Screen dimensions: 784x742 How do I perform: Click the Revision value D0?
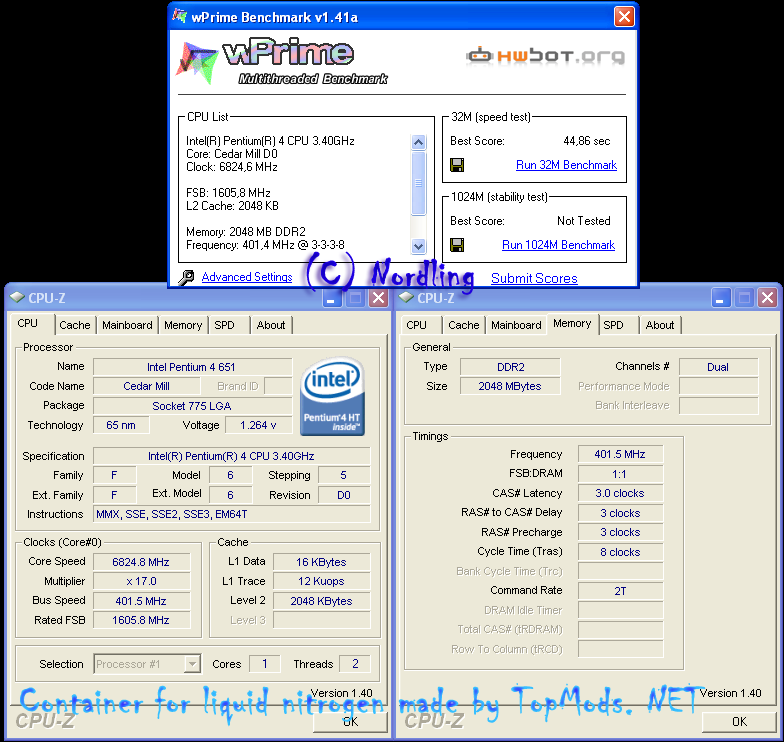tap(344, 495)
